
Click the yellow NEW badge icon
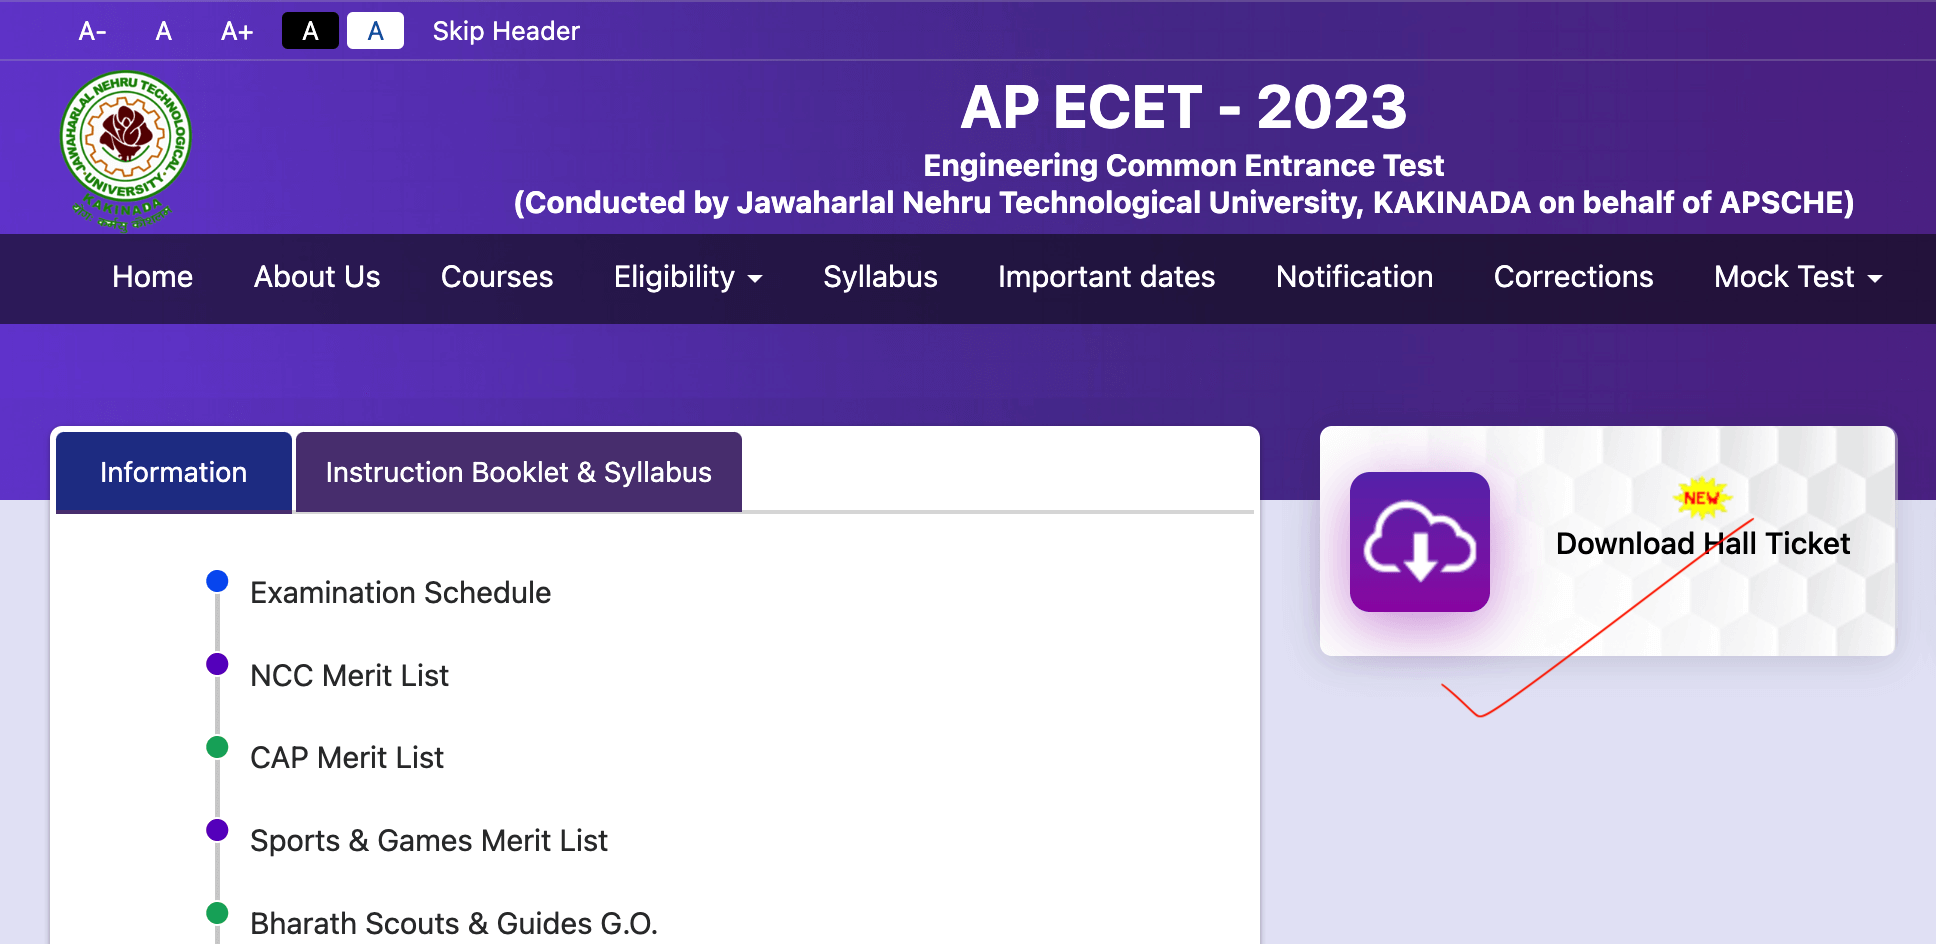pos(1701,497)
